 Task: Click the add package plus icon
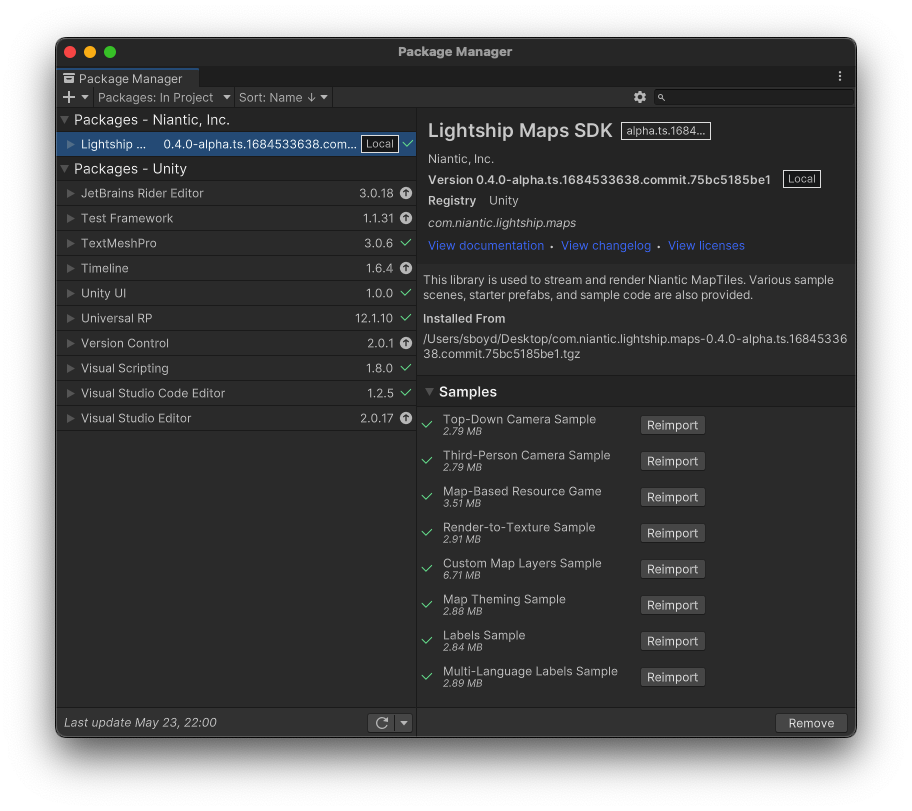click(x=69, y=97)
